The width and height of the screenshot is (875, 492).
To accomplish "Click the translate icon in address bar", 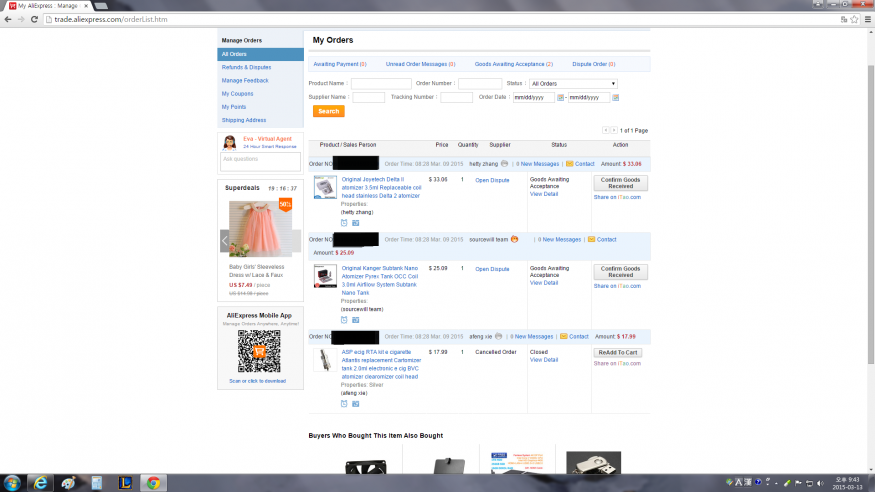I will coord(844,19).
